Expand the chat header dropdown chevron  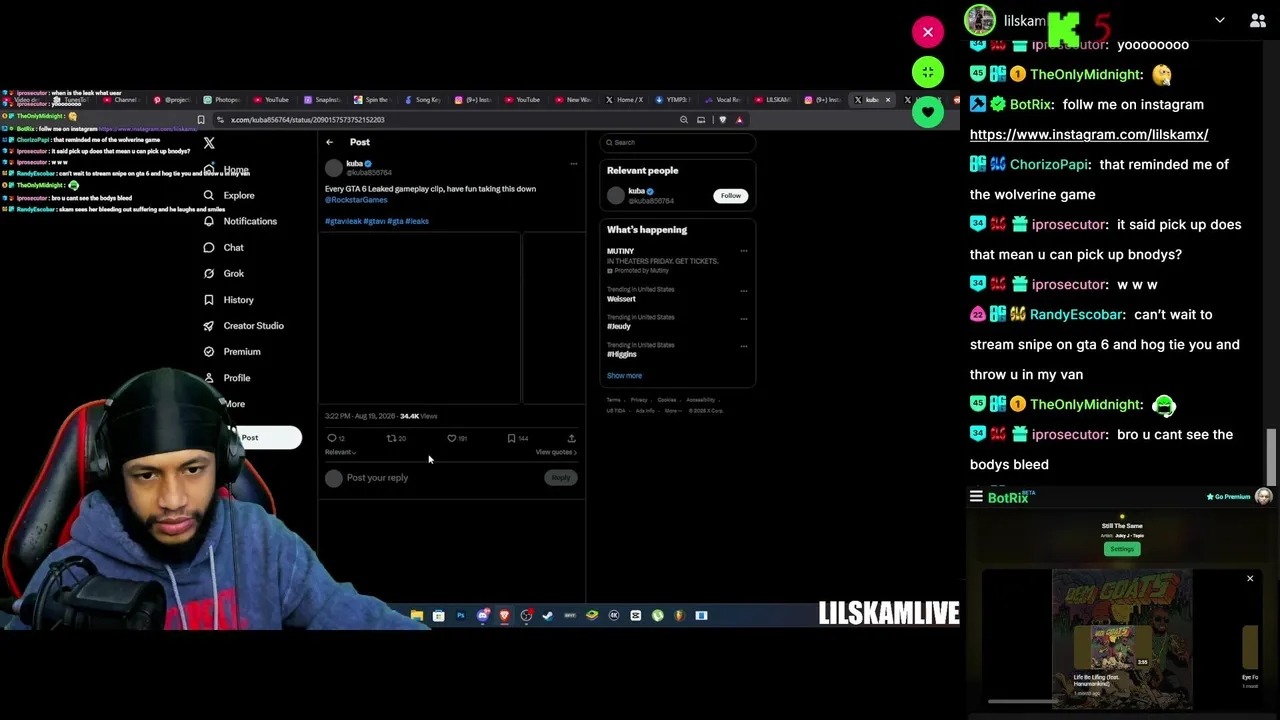tap(1220, 20)
